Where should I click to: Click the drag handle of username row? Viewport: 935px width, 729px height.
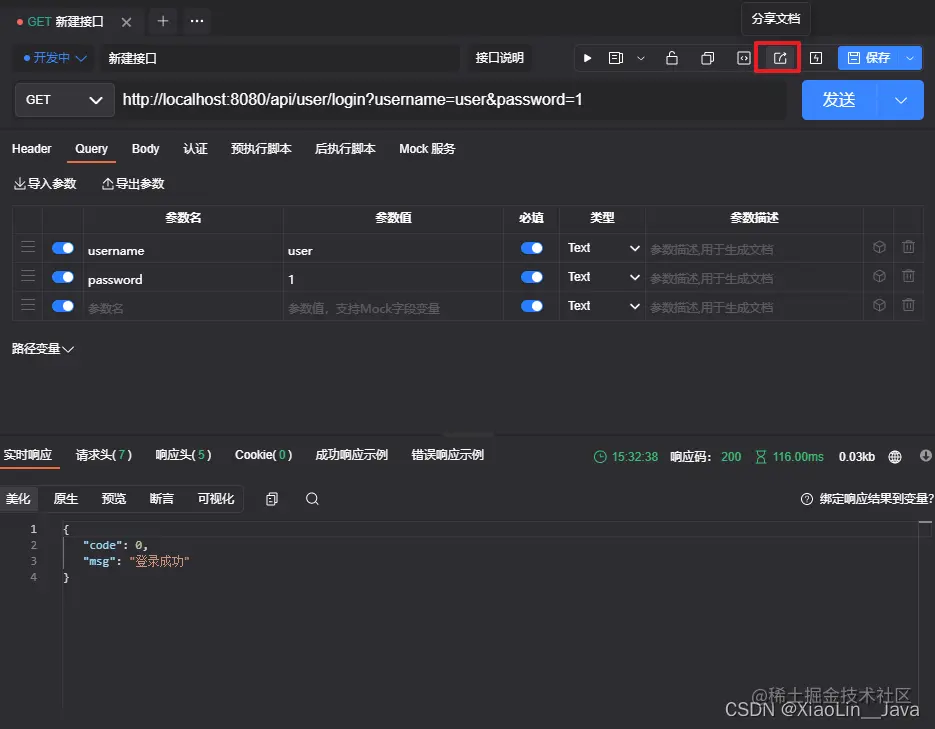pyautogui.click(x=28, y=247)
